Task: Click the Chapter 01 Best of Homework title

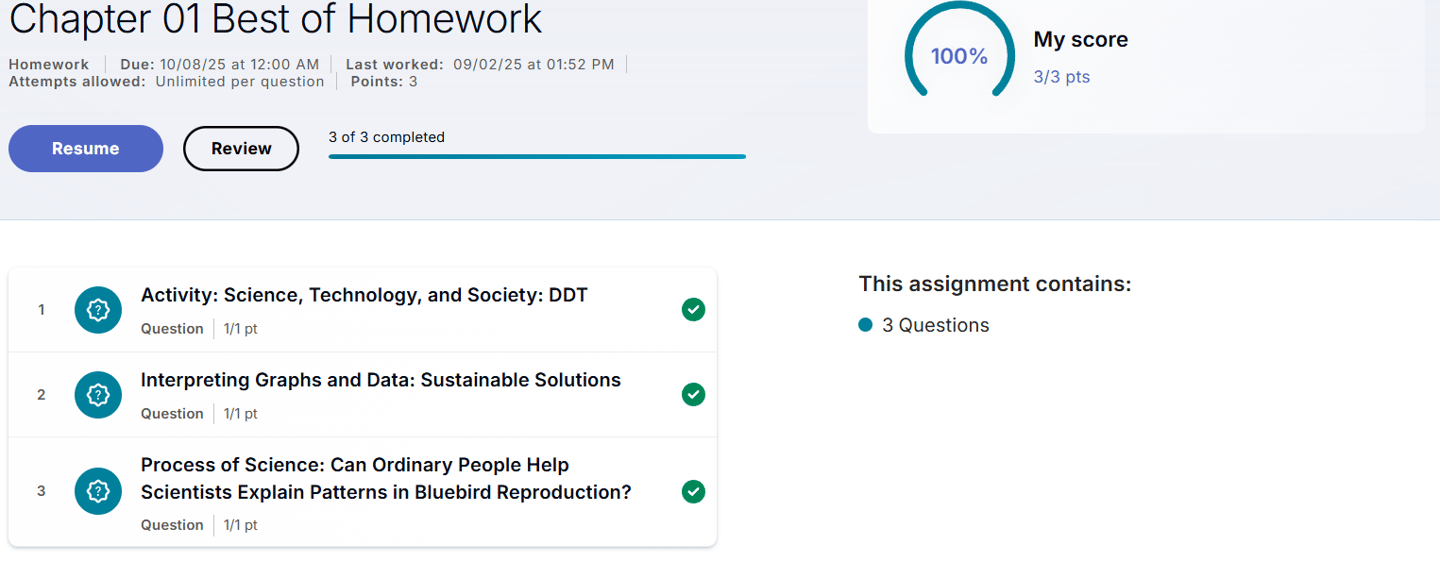Action: click(x=275, y=19)
